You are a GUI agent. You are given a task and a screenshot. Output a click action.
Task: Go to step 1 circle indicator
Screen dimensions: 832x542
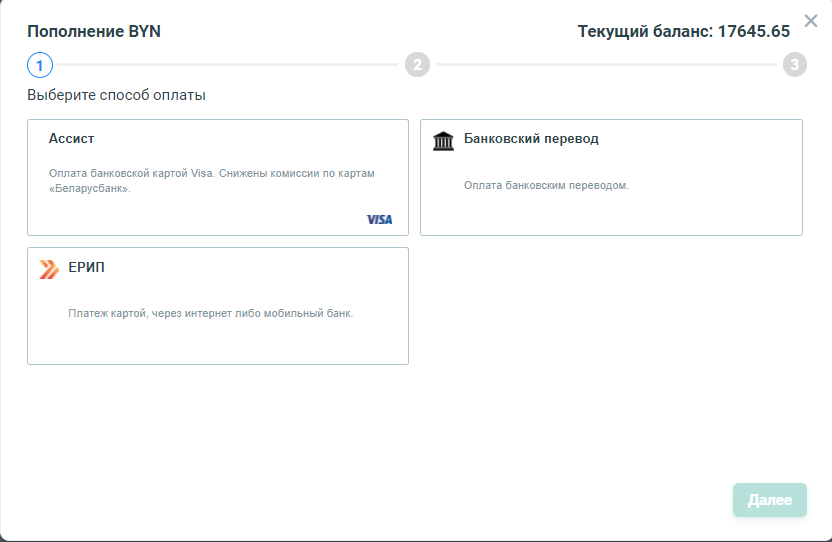[x=40, y=65]
